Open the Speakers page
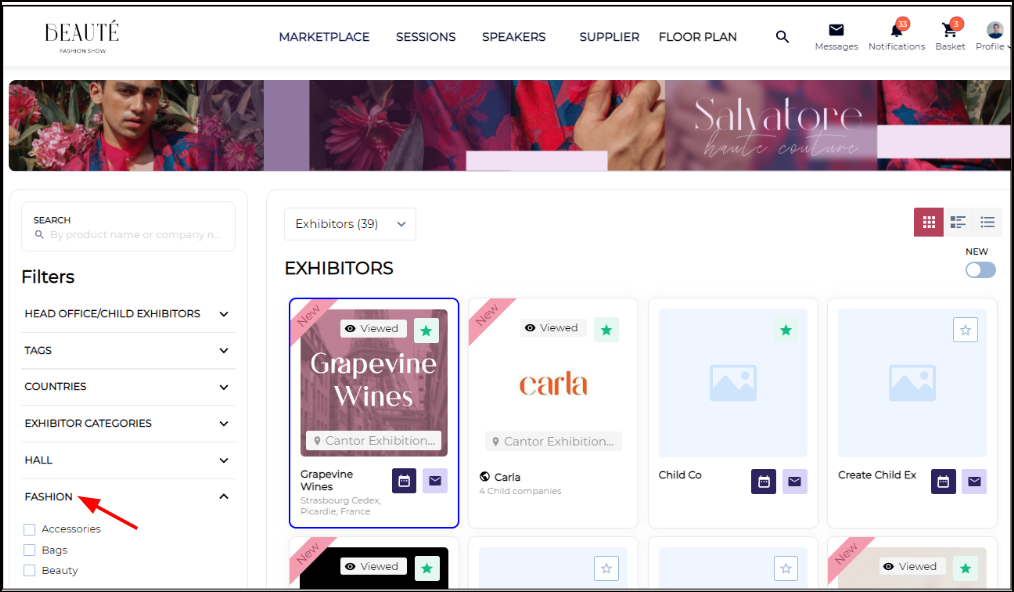 point(513,37)
